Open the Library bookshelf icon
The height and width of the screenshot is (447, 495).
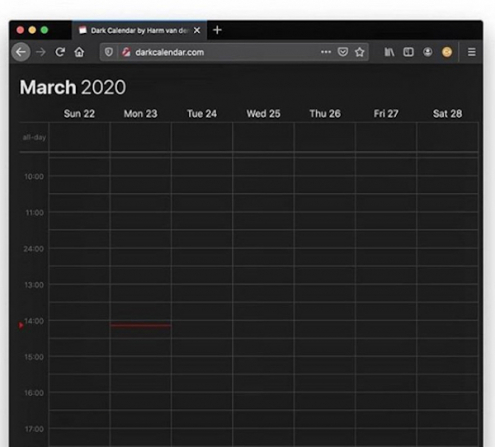389,52
